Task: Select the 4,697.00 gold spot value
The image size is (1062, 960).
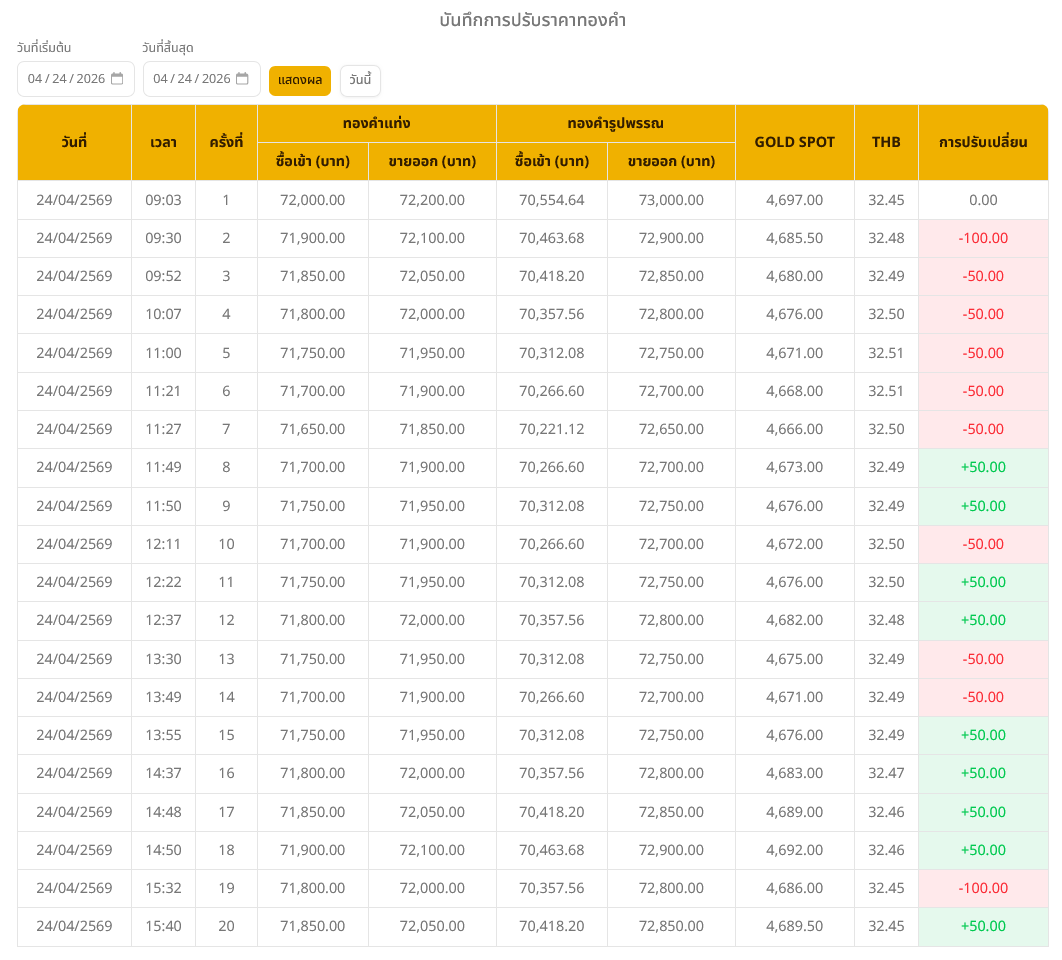Action: (794, 200)
